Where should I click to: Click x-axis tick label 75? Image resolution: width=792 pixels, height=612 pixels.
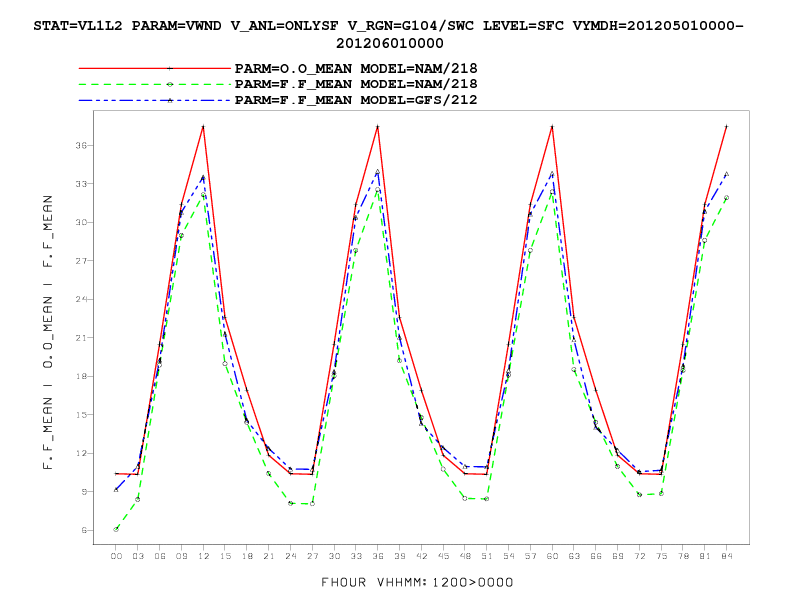[661, 556]
